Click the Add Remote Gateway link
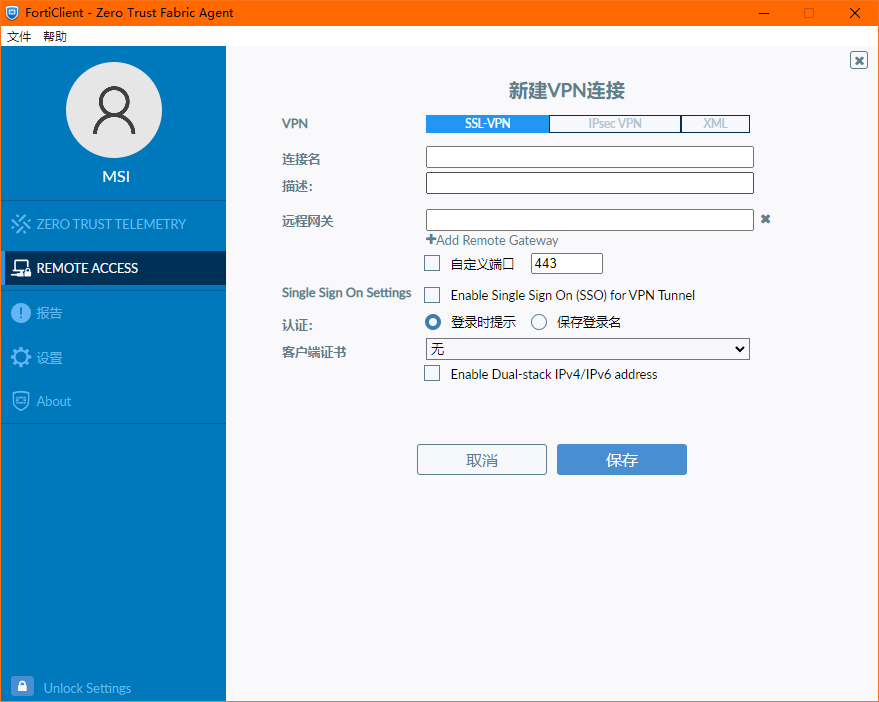 coord(492,240)
